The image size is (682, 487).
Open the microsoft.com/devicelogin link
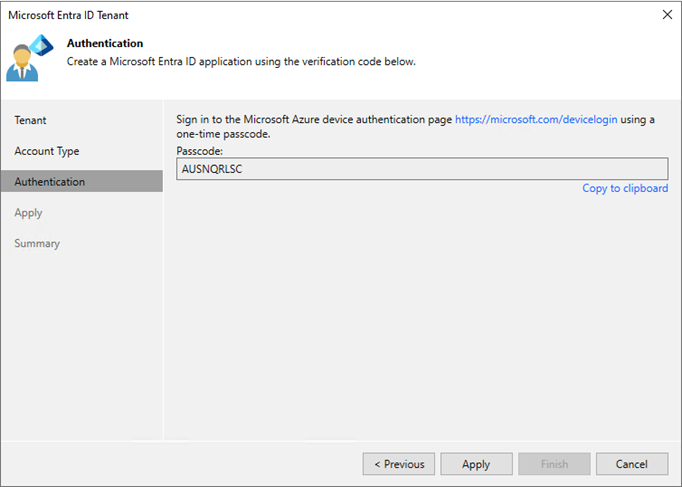click(x=536, y=120)
